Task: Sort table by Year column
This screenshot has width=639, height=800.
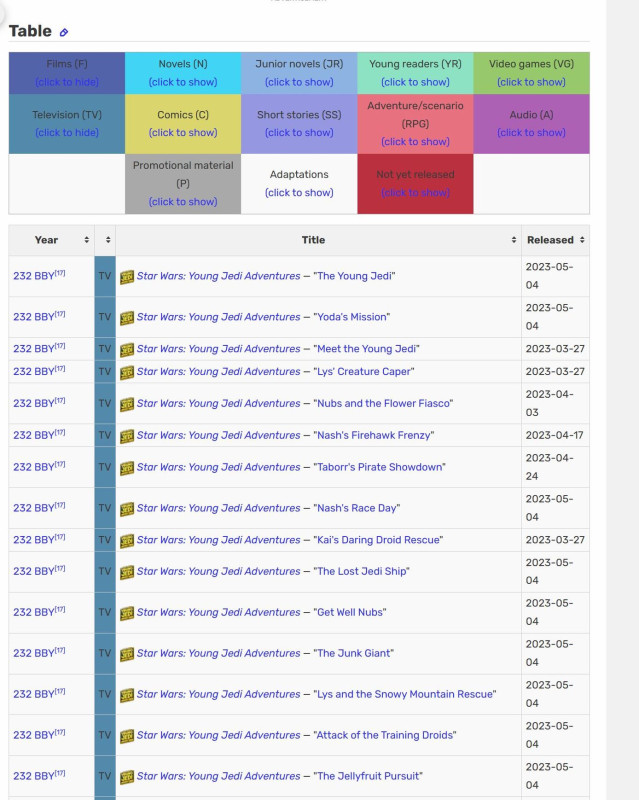Action: [51, 240]
